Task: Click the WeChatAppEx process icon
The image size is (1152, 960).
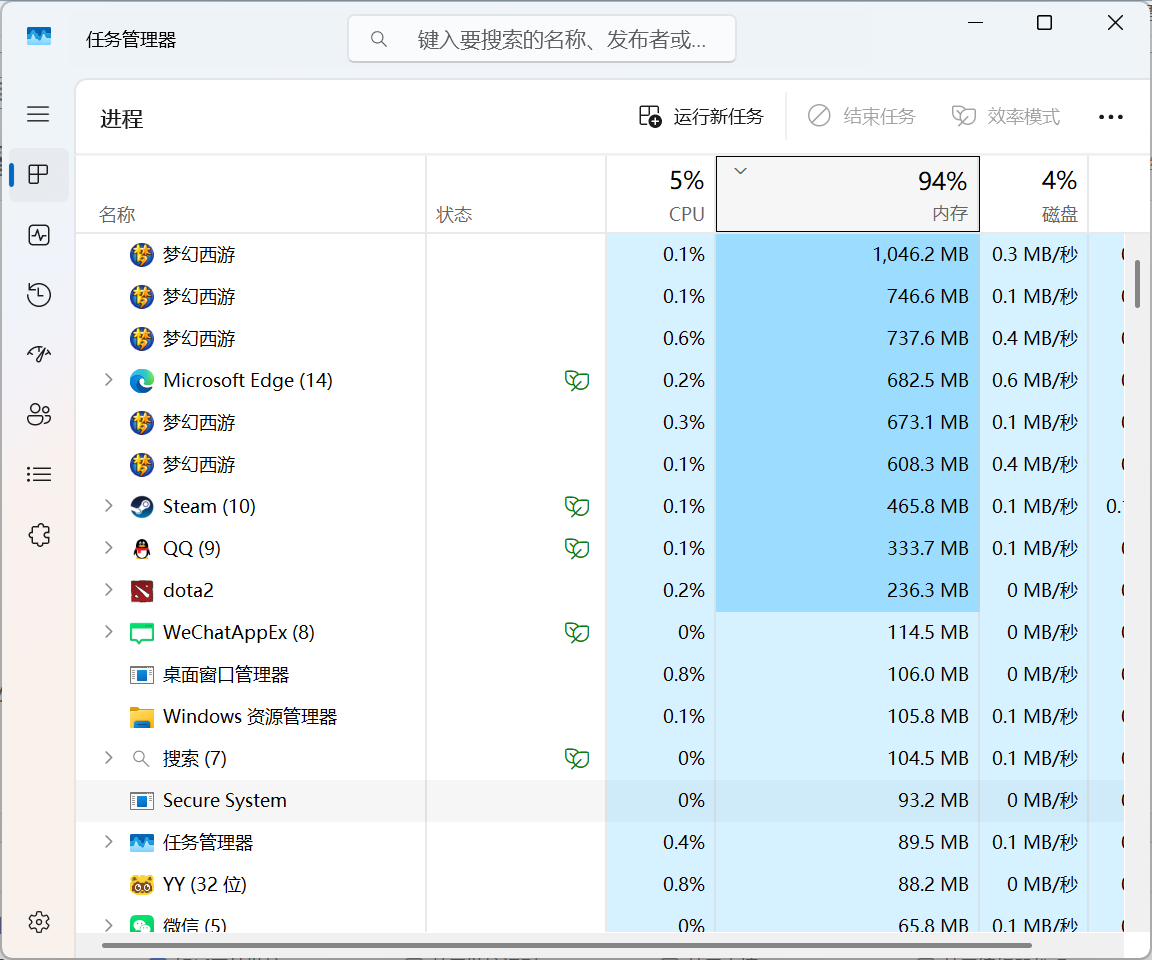Action: 142,632
